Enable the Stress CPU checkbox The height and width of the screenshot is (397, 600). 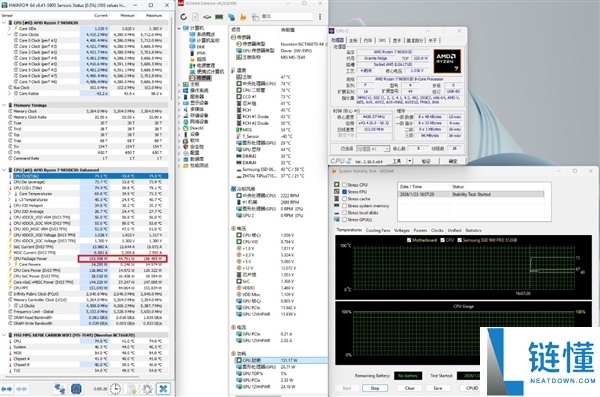(344, 185)
